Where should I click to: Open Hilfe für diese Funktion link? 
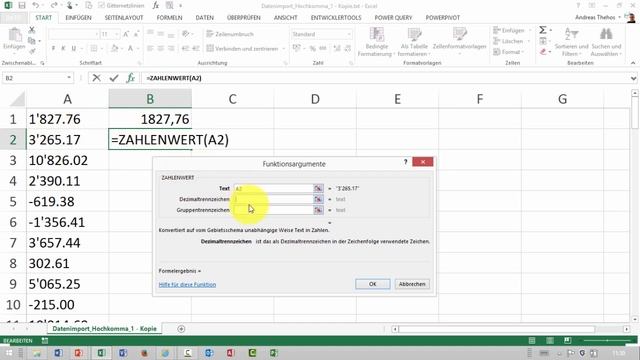point(187,284)
